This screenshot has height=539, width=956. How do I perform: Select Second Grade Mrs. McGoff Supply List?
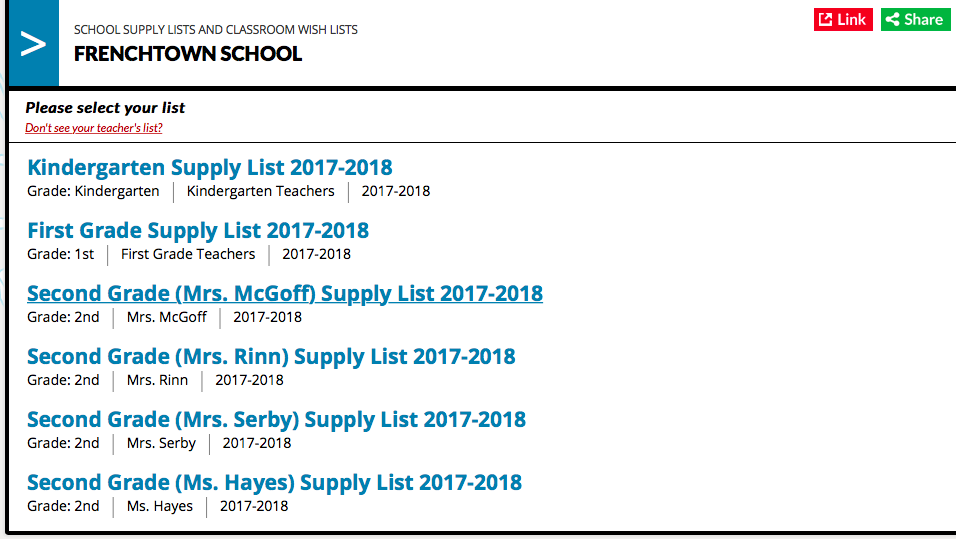pyautogui.click(x=285, y=293)
